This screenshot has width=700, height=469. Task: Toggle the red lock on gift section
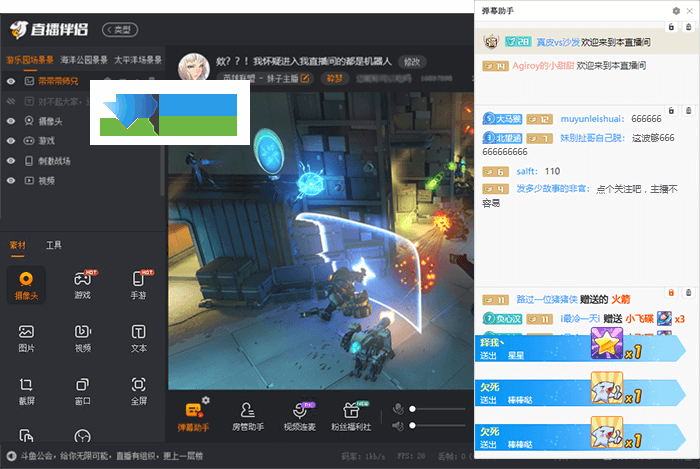671,293
